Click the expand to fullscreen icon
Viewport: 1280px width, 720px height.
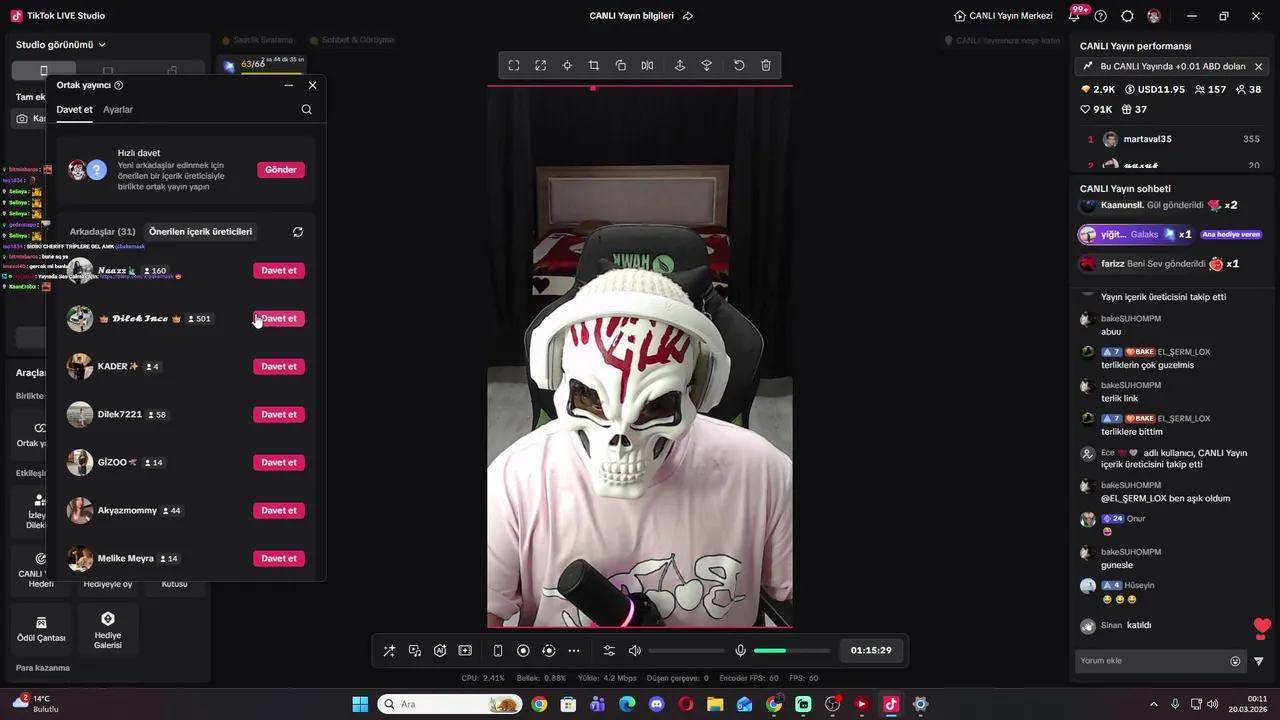tap(541, 65)
